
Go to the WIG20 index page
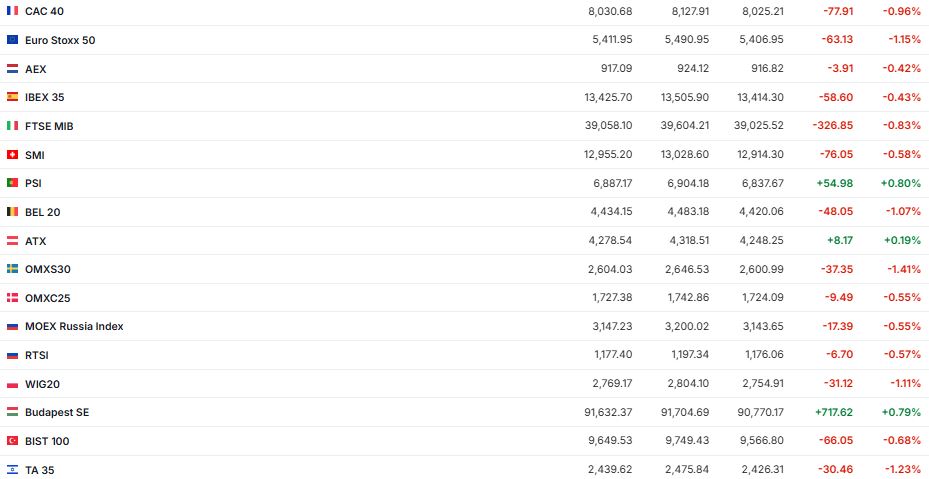pyautogui.click(x=43, y=384)
